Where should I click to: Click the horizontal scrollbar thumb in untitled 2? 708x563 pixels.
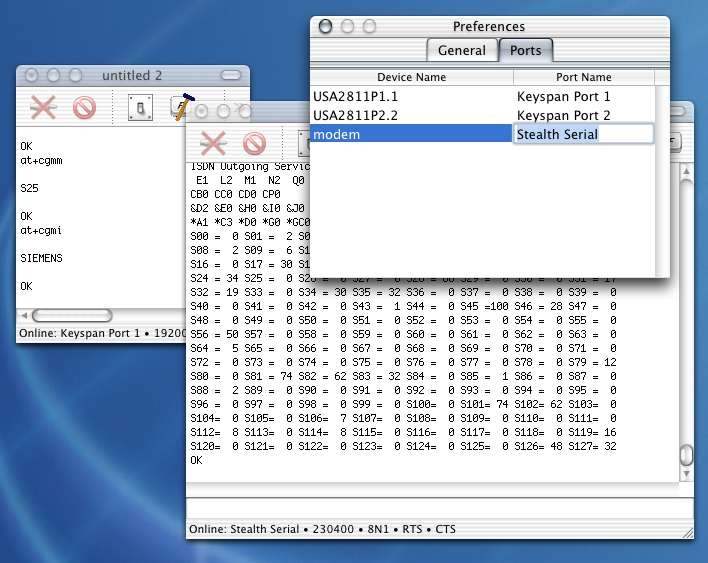[72, 315]
